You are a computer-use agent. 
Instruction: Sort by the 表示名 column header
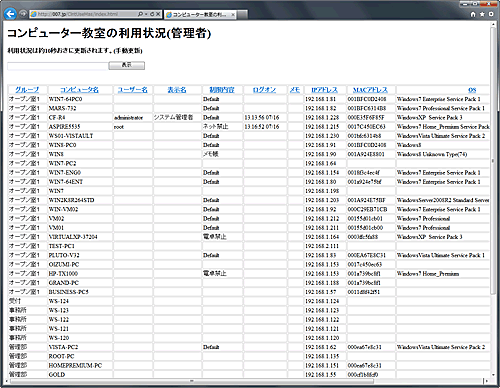pyautogui.click(x=177, y=90)
